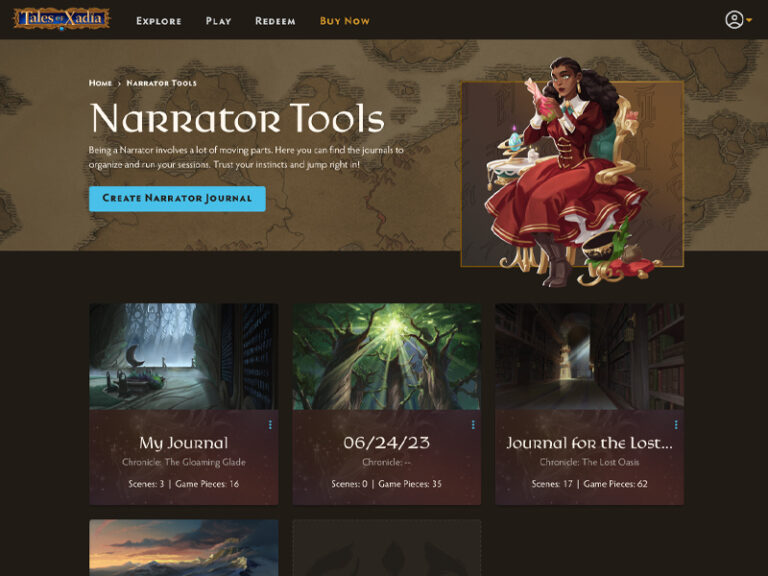Go to the Redeem page
Screen dimensions: 768x576
[275, 21]
